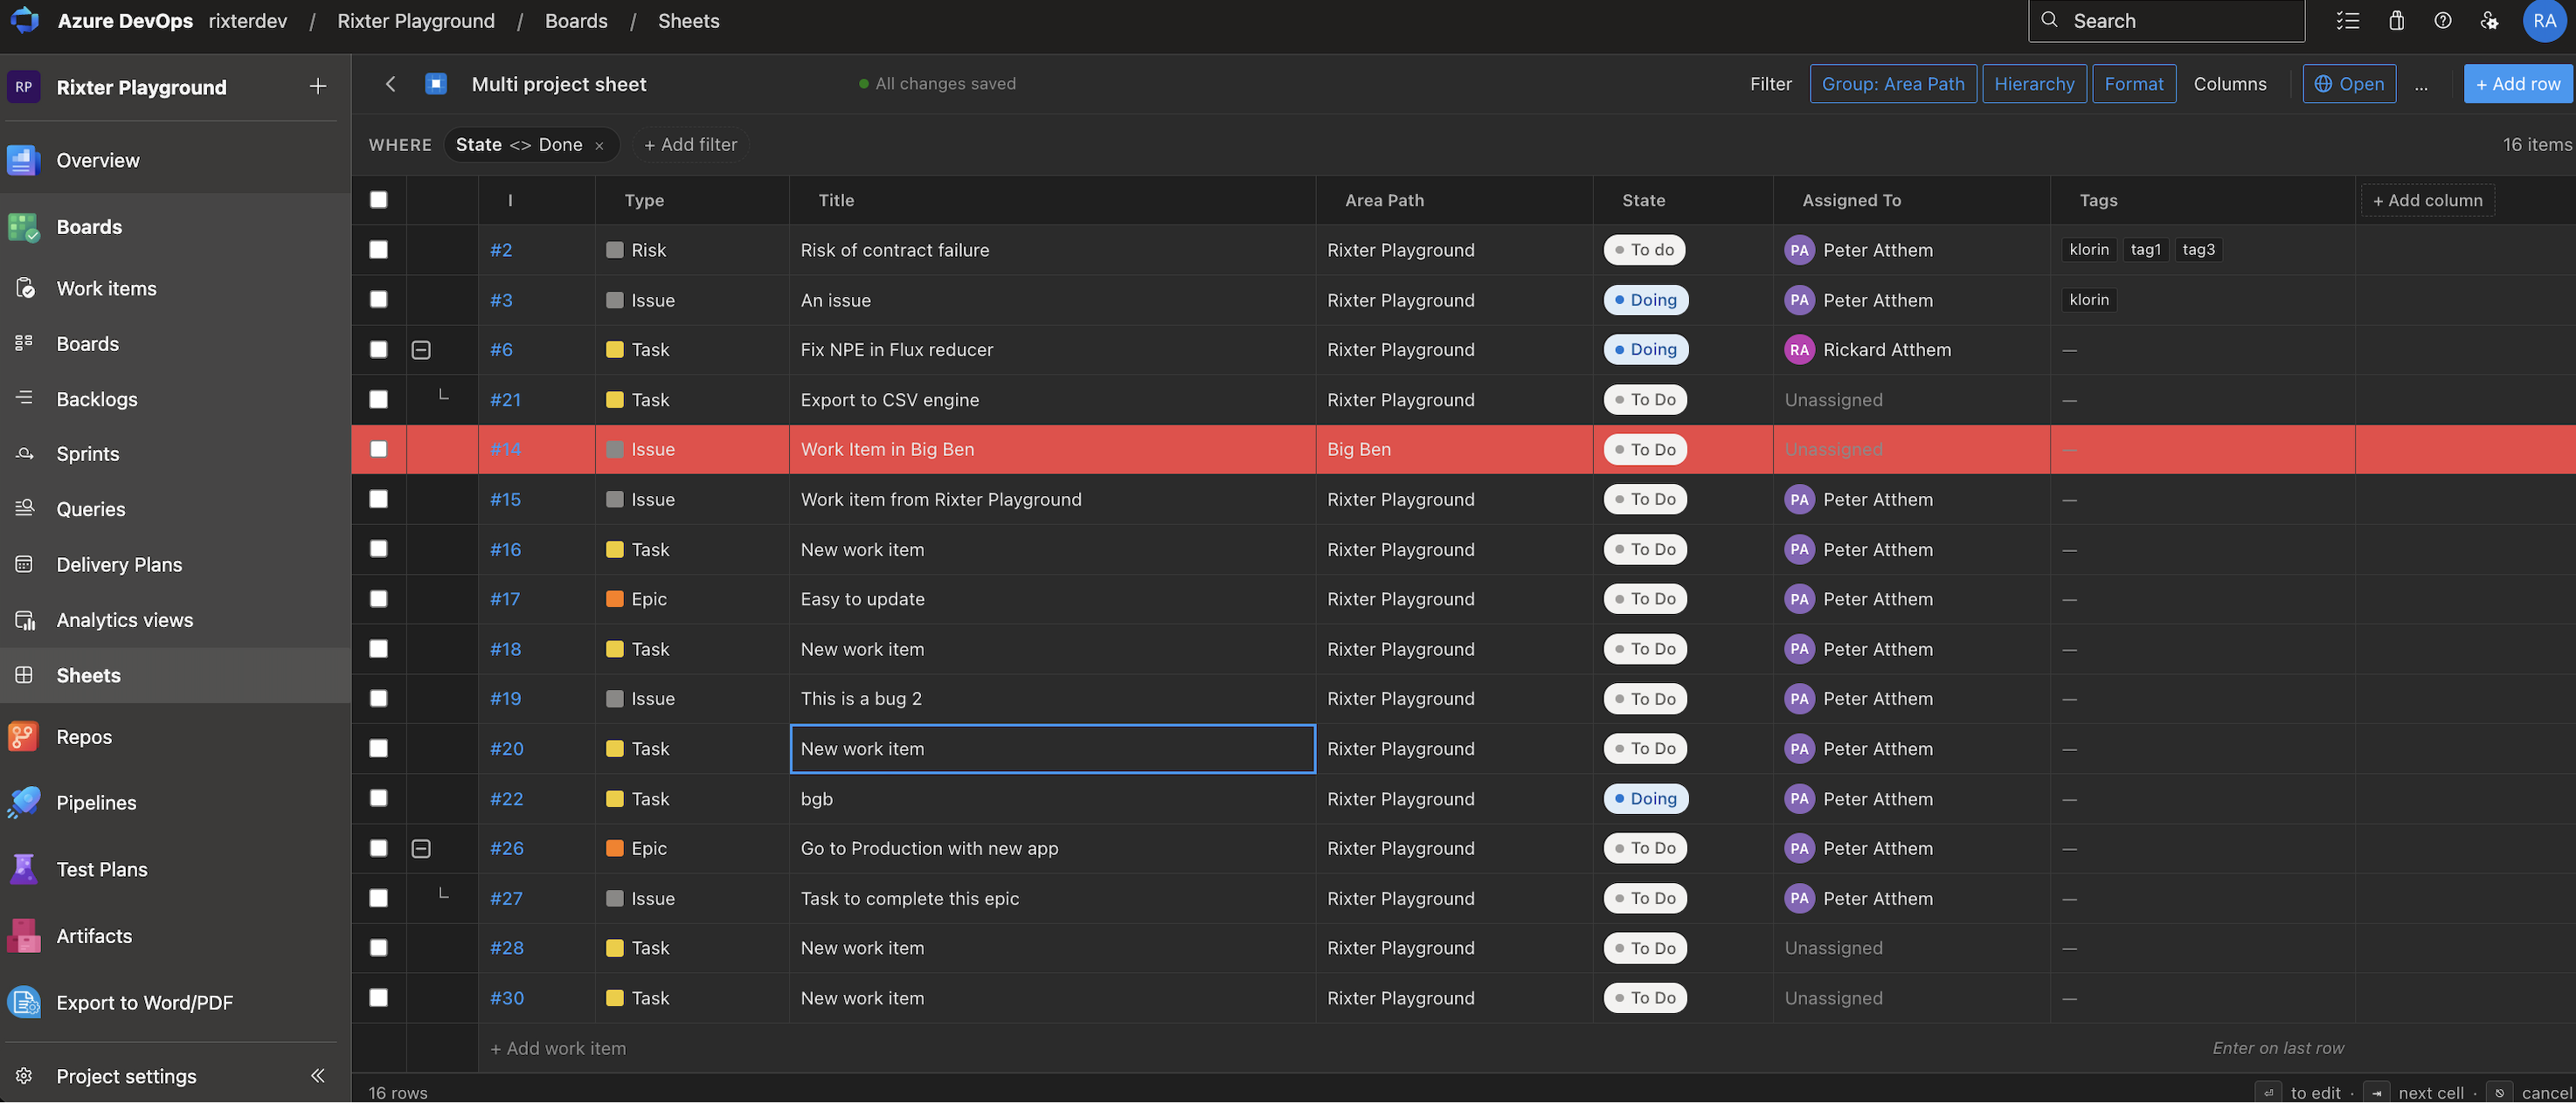This screenshot has height=1104, width=2576.
Task: Check the row #3 checkbox
Action: click(x=379, y=300)
